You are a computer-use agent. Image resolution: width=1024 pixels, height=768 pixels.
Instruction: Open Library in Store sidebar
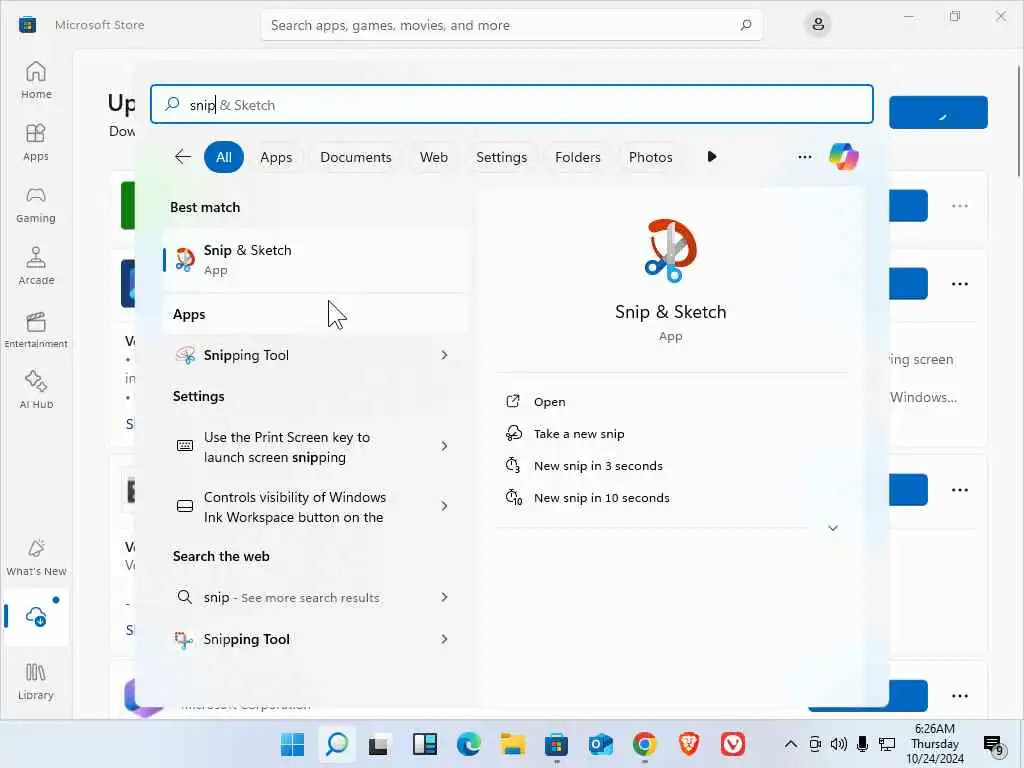(x=36, y=681)
